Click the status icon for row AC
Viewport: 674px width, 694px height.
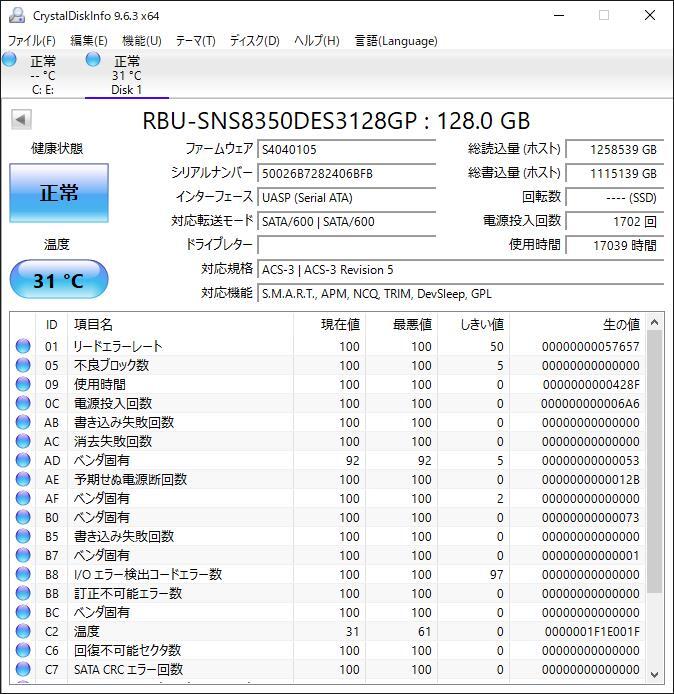pos(23,441)
